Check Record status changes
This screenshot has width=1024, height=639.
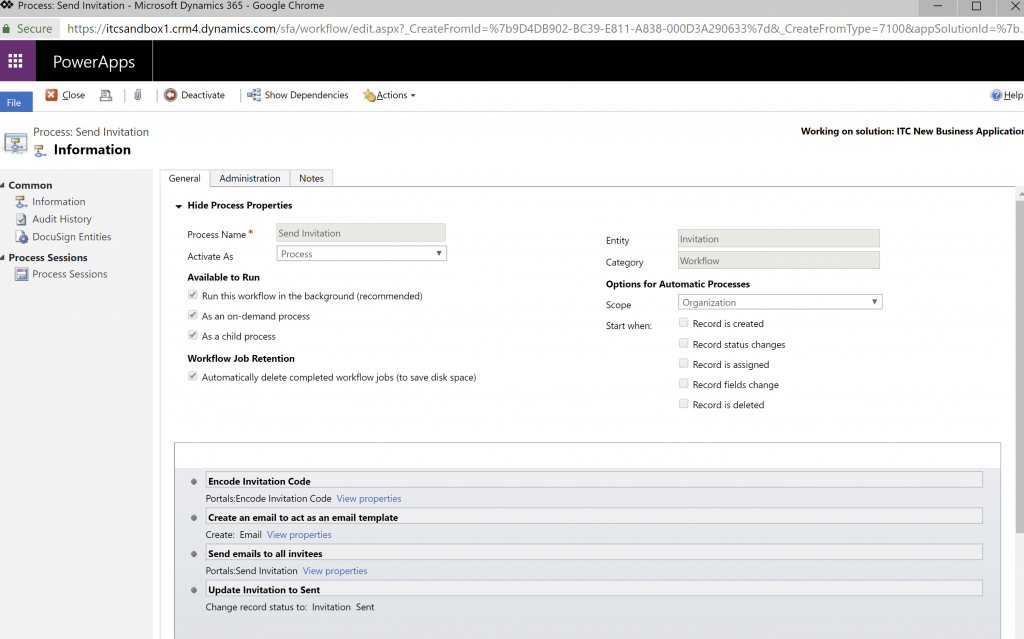point(684,344)
